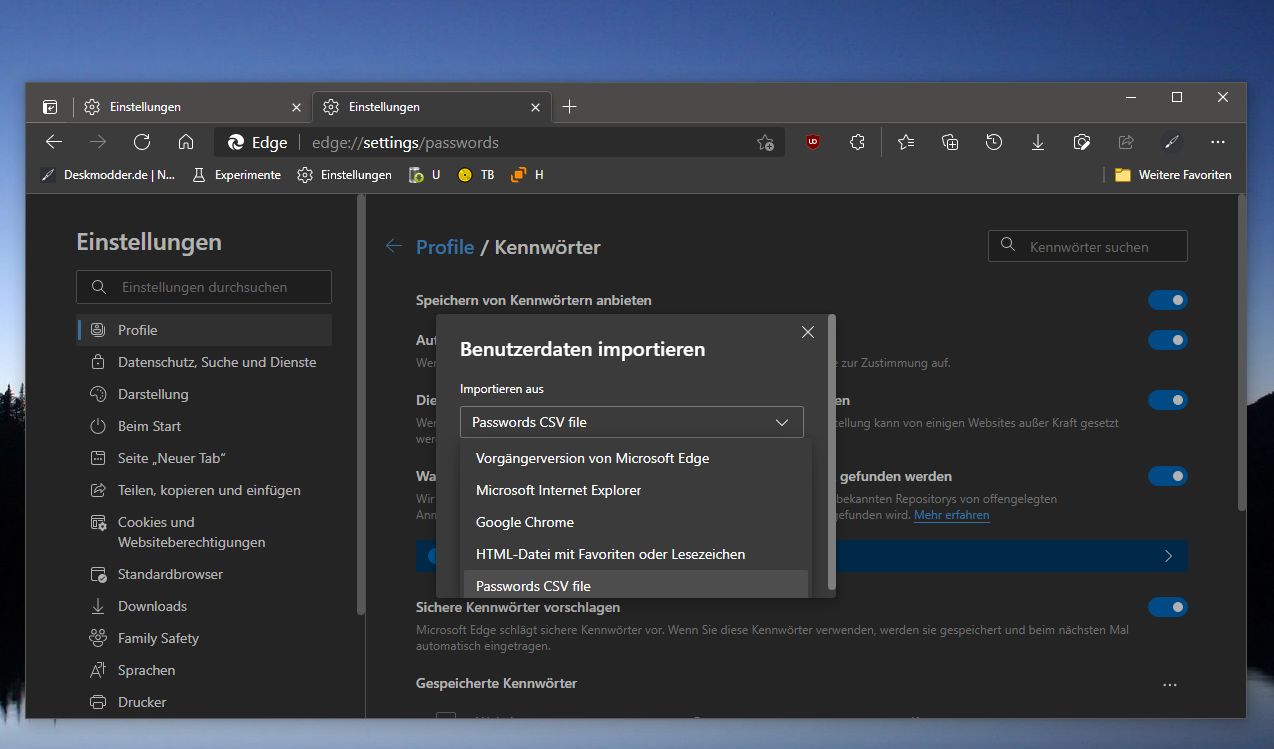Open Cookies und Websiteberechtigungen settings
The height and width of the screenshot is (749, 1274).
click(204, 532)
